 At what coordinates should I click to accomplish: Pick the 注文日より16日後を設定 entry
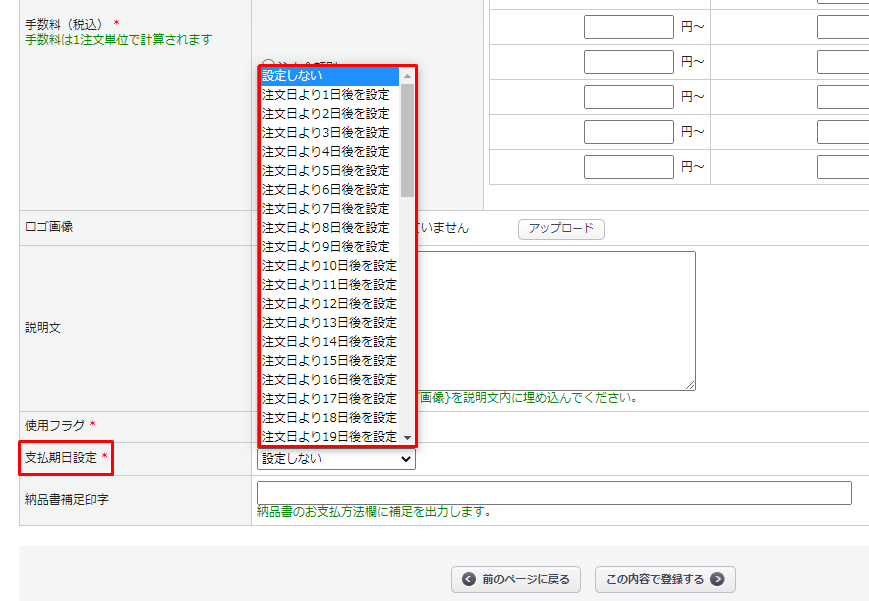coord(329,379)
